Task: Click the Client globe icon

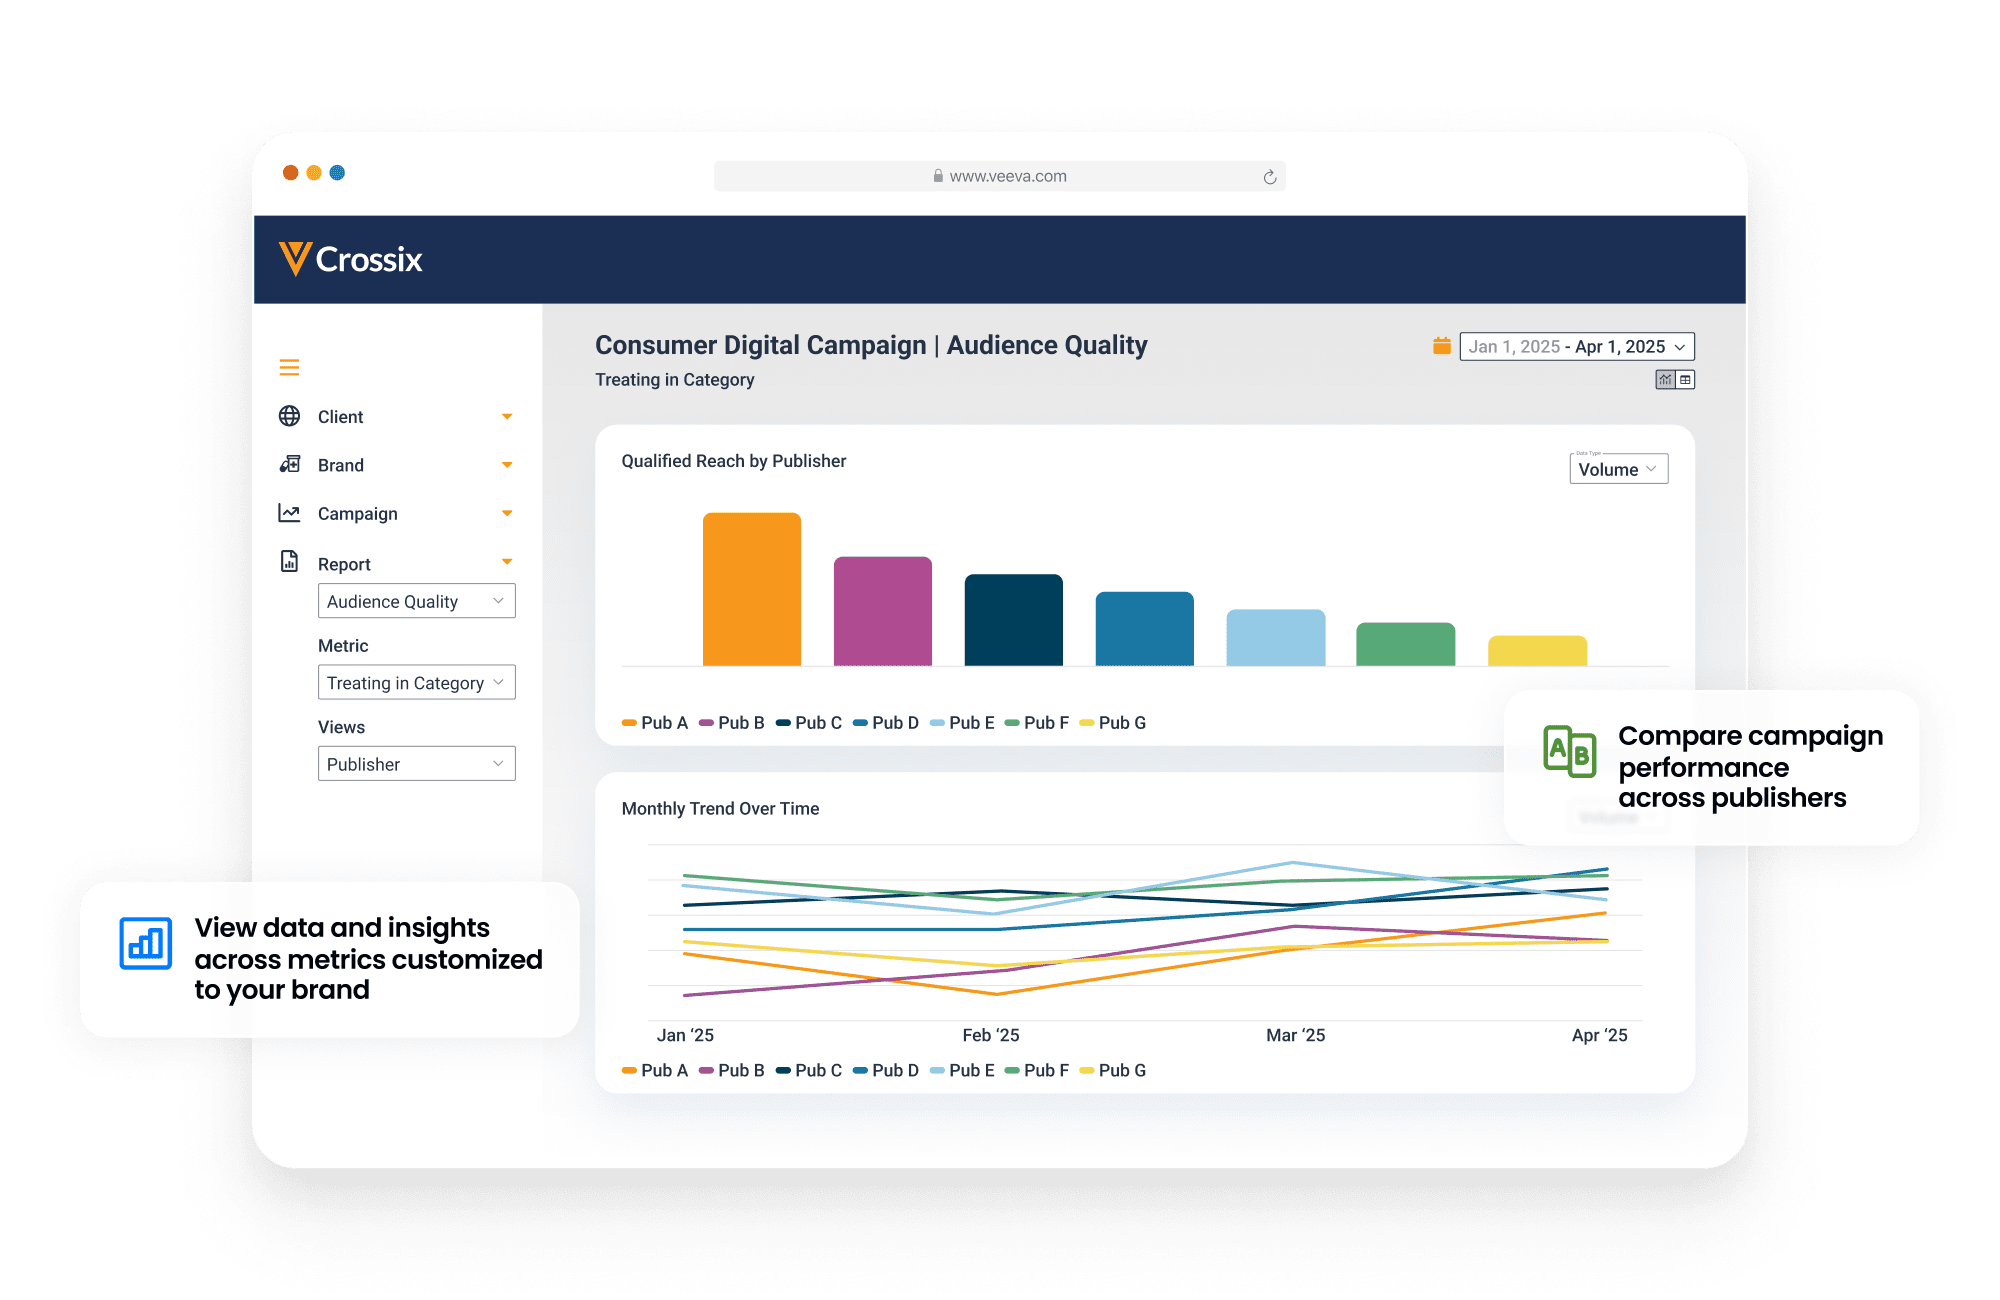Action: (289, 416)
